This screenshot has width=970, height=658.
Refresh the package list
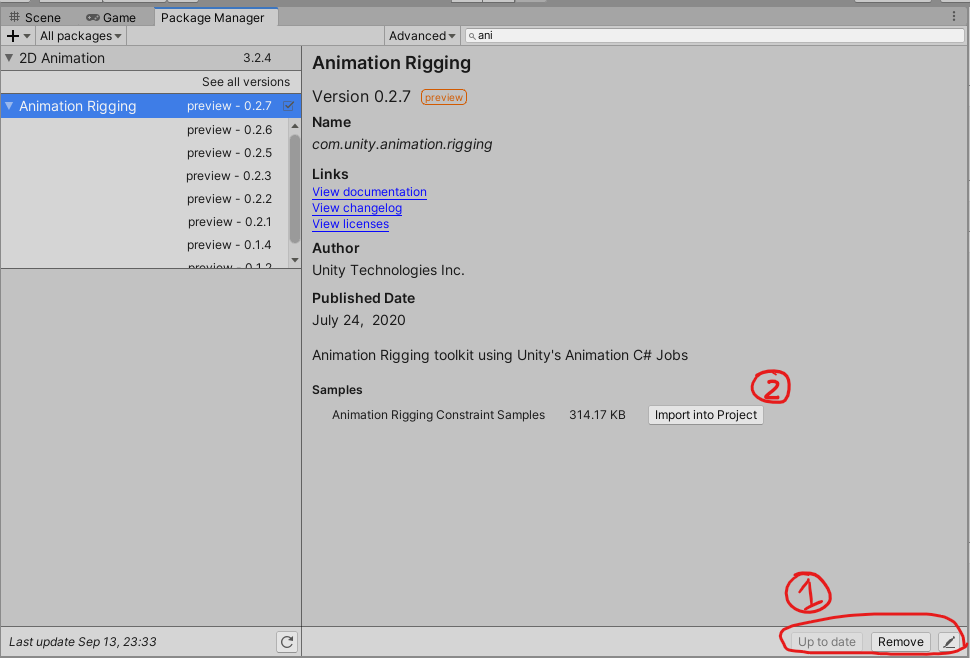click(x=286, y=642)
